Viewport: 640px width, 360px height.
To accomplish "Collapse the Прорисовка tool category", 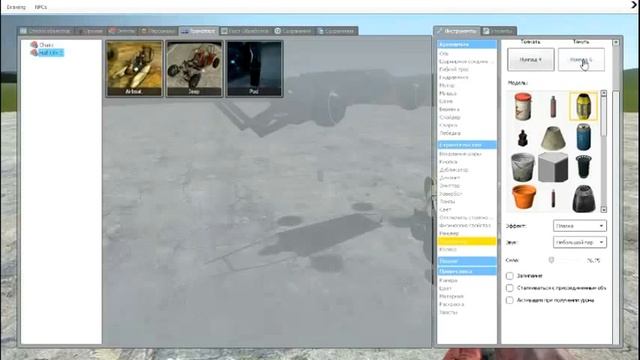I will [x=467, y=271].
